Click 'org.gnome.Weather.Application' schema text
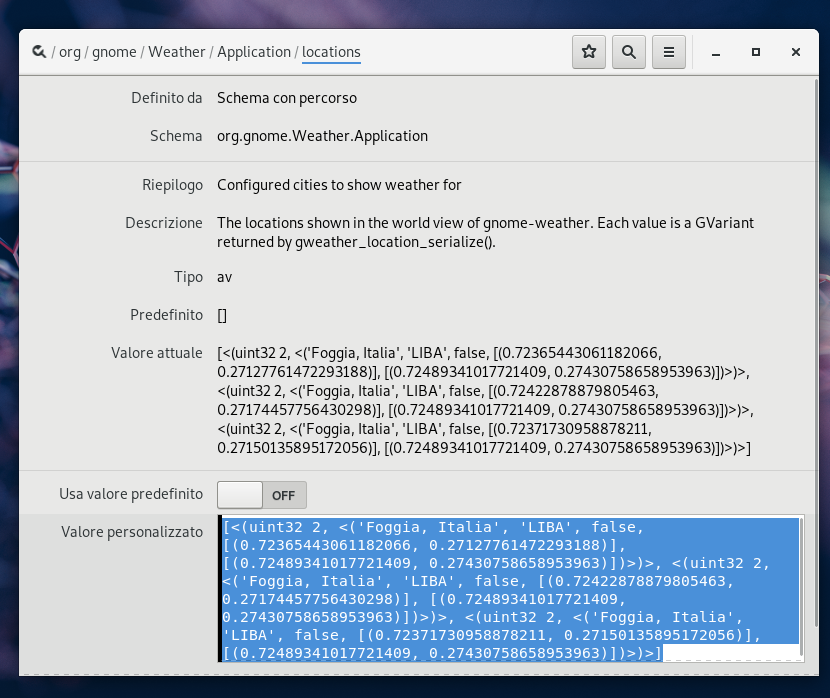830x698 pixels. coord(322,136)
